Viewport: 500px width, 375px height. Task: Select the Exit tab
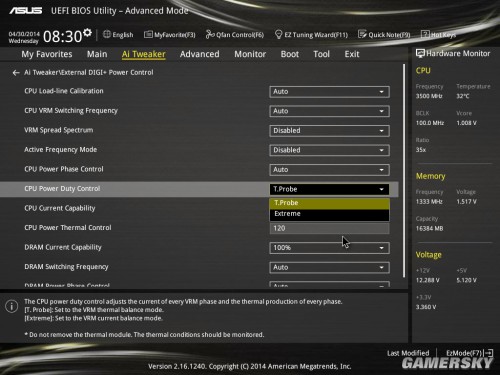pyautogui.click(x=352, y=54)
